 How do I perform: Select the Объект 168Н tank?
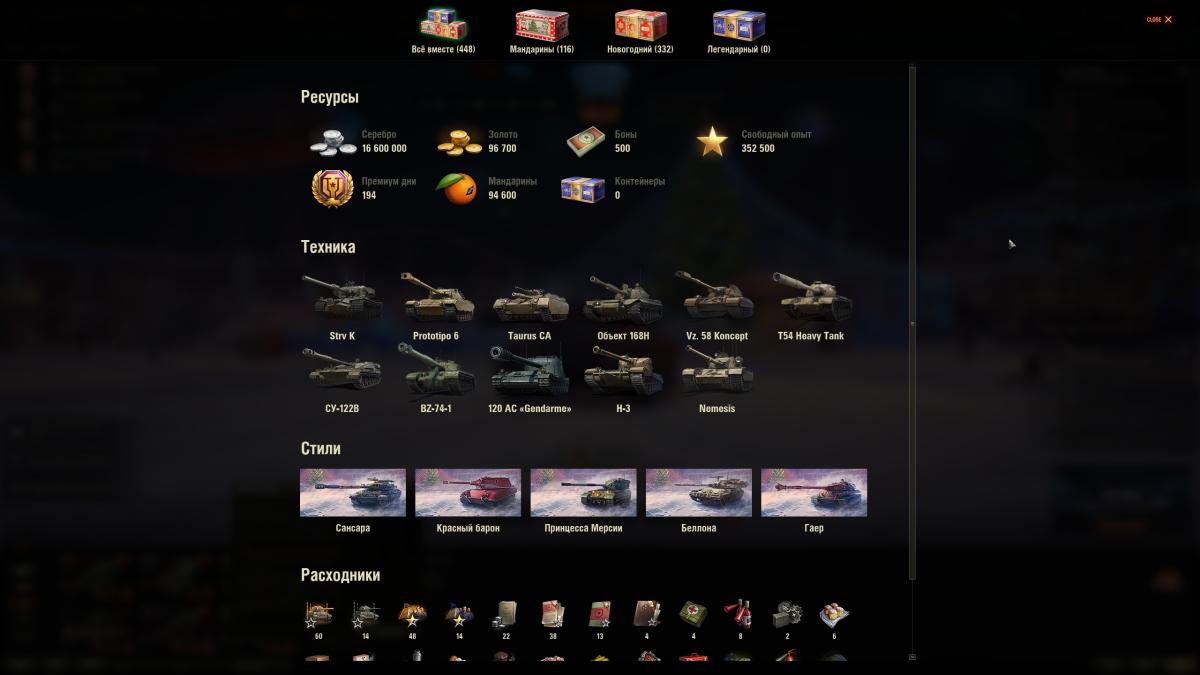(x=623, y=307)
